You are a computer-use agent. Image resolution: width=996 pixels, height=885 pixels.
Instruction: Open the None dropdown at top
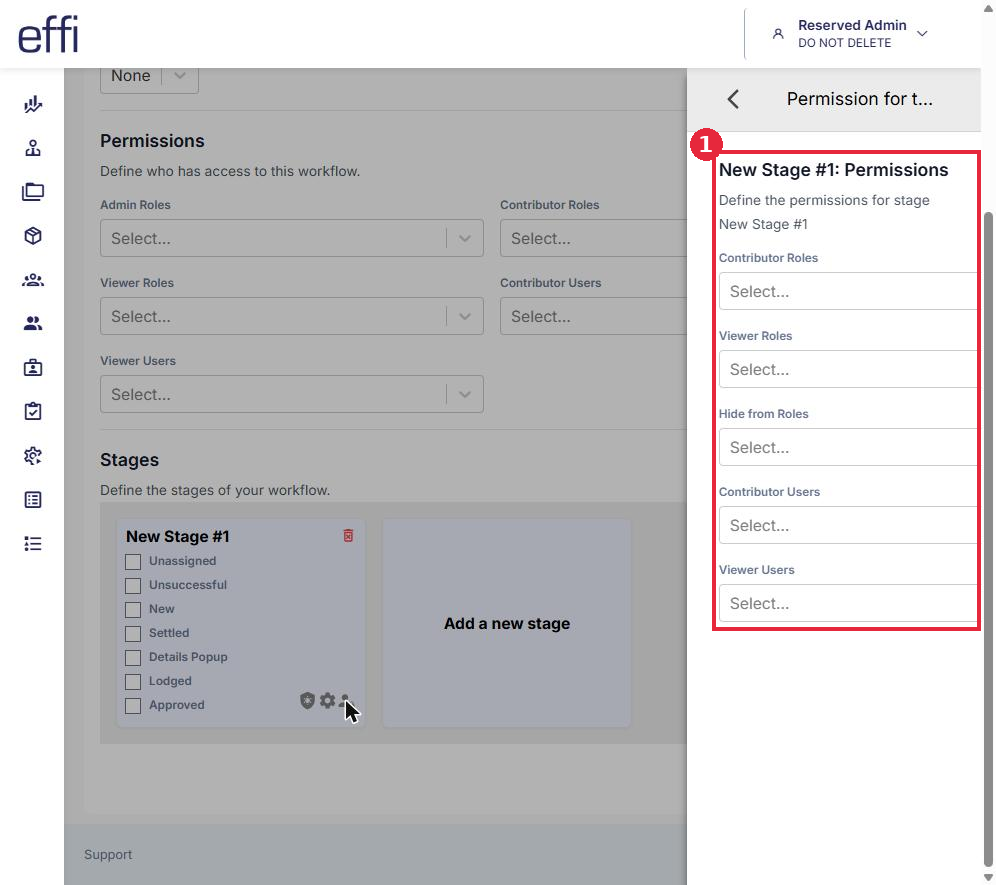(x=149, y=78)
